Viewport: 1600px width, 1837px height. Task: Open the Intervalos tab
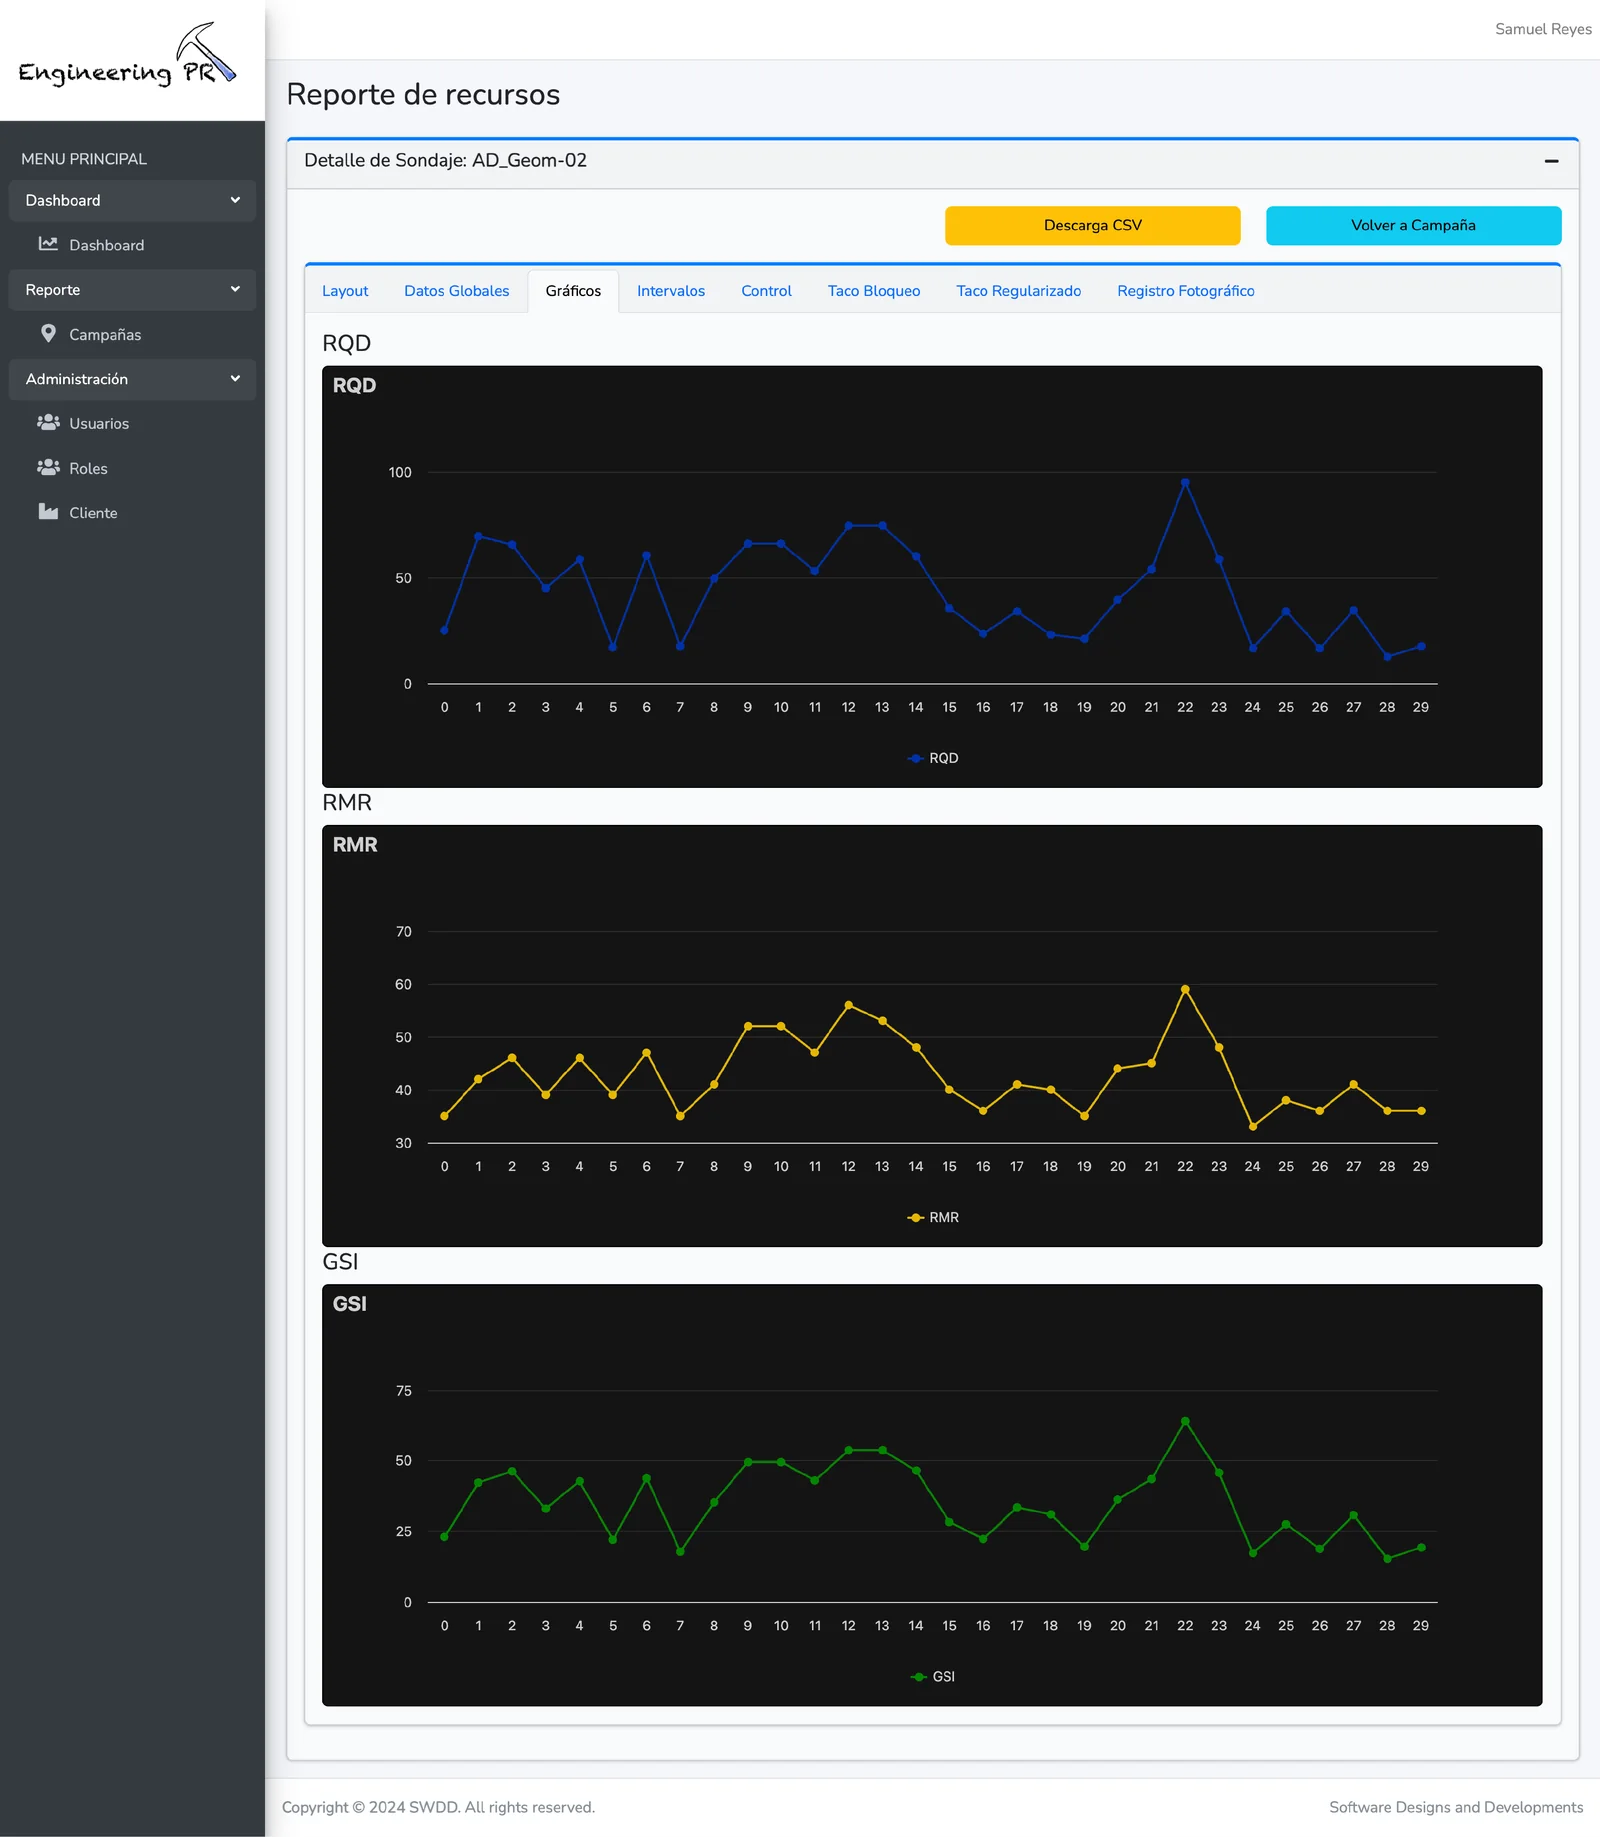[671, 291]
